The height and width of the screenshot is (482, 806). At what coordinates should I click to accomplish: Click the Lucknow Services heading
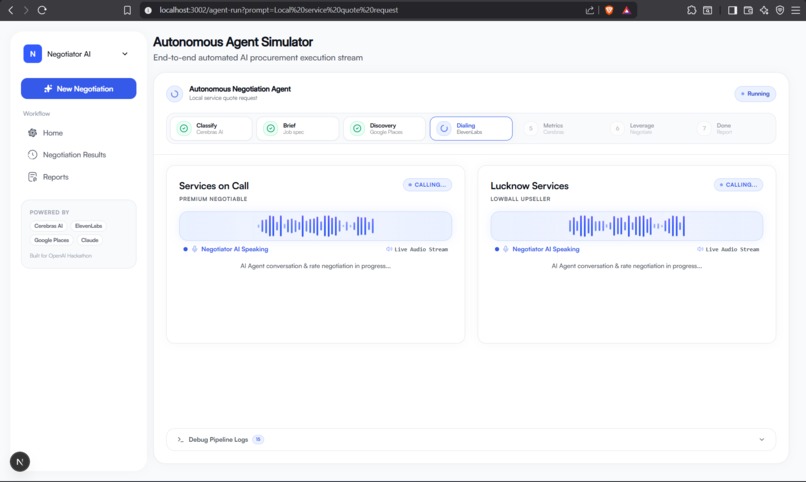pyautogui.click(x=529, y=186)
